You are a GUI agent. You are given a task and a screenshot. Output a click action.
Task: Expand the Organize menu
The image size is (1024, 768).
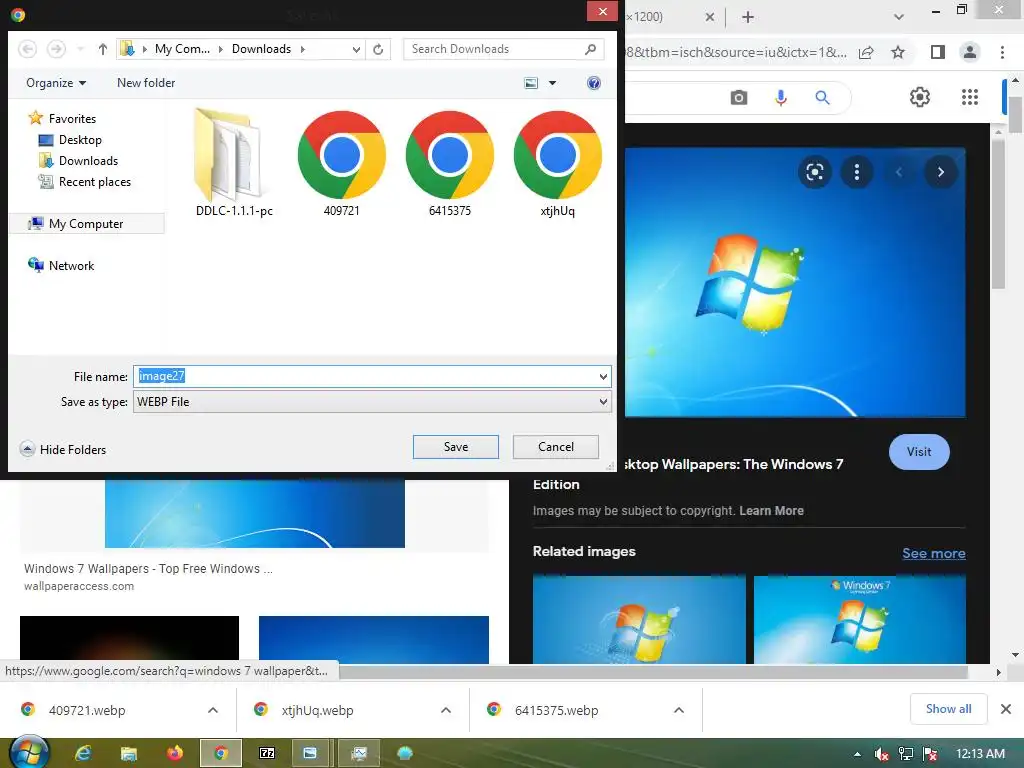pos(56,83)
